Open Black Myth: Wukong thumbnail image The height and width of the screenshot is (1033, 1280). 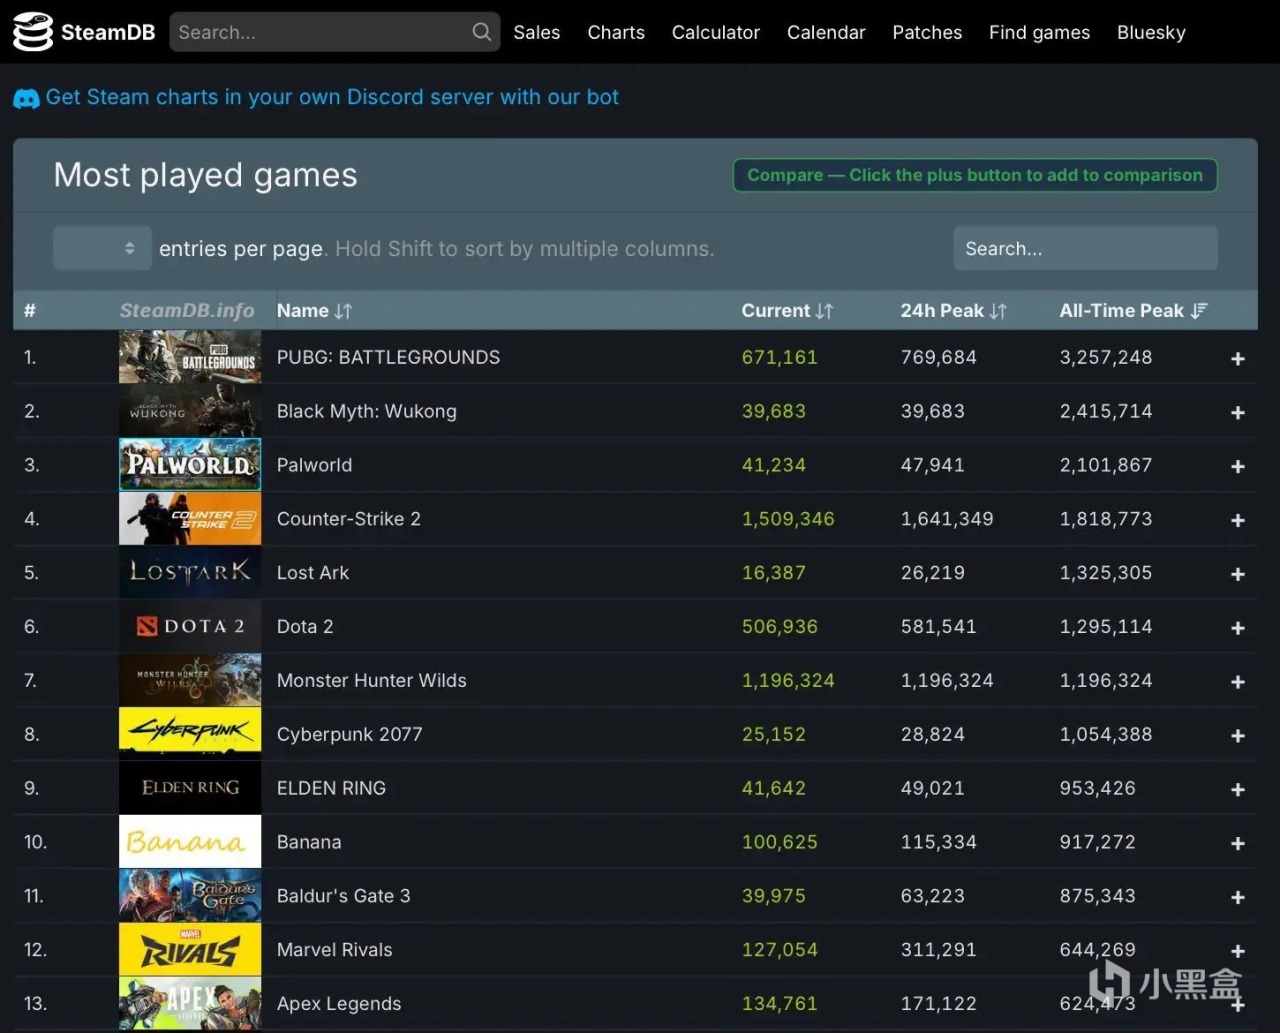(190, 411)
